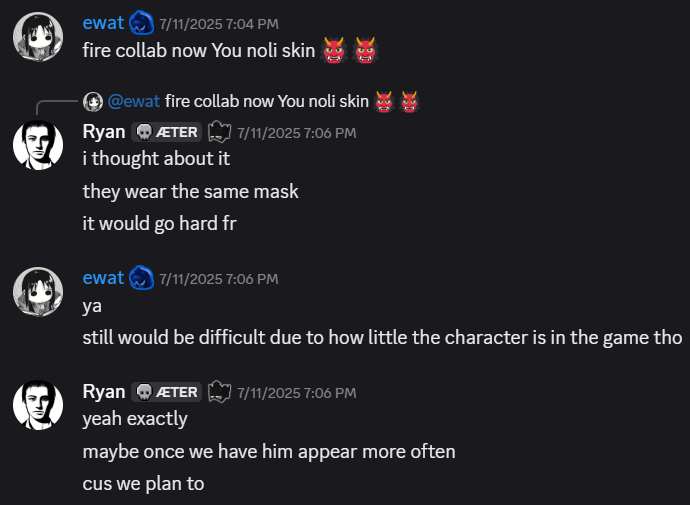Image resolution: width=690 pixels, height=505 pixels.
Task: Click the ÆTER server tag above "i thought about it"
Action: pos(167,132)
